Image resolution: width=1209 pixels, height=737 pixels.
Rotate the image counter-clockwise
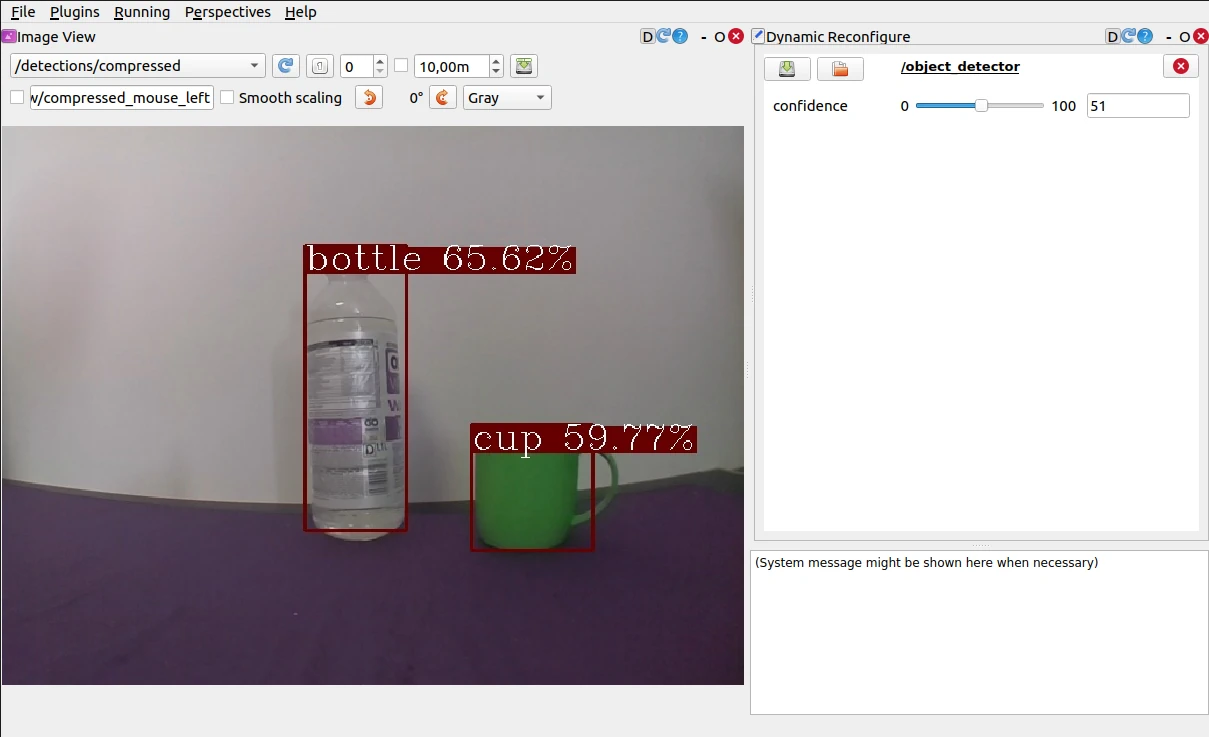coord(368,97)
